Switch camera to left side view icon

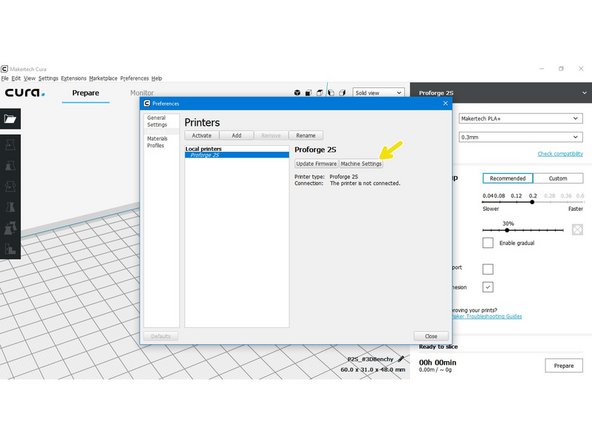click(331, 93)
